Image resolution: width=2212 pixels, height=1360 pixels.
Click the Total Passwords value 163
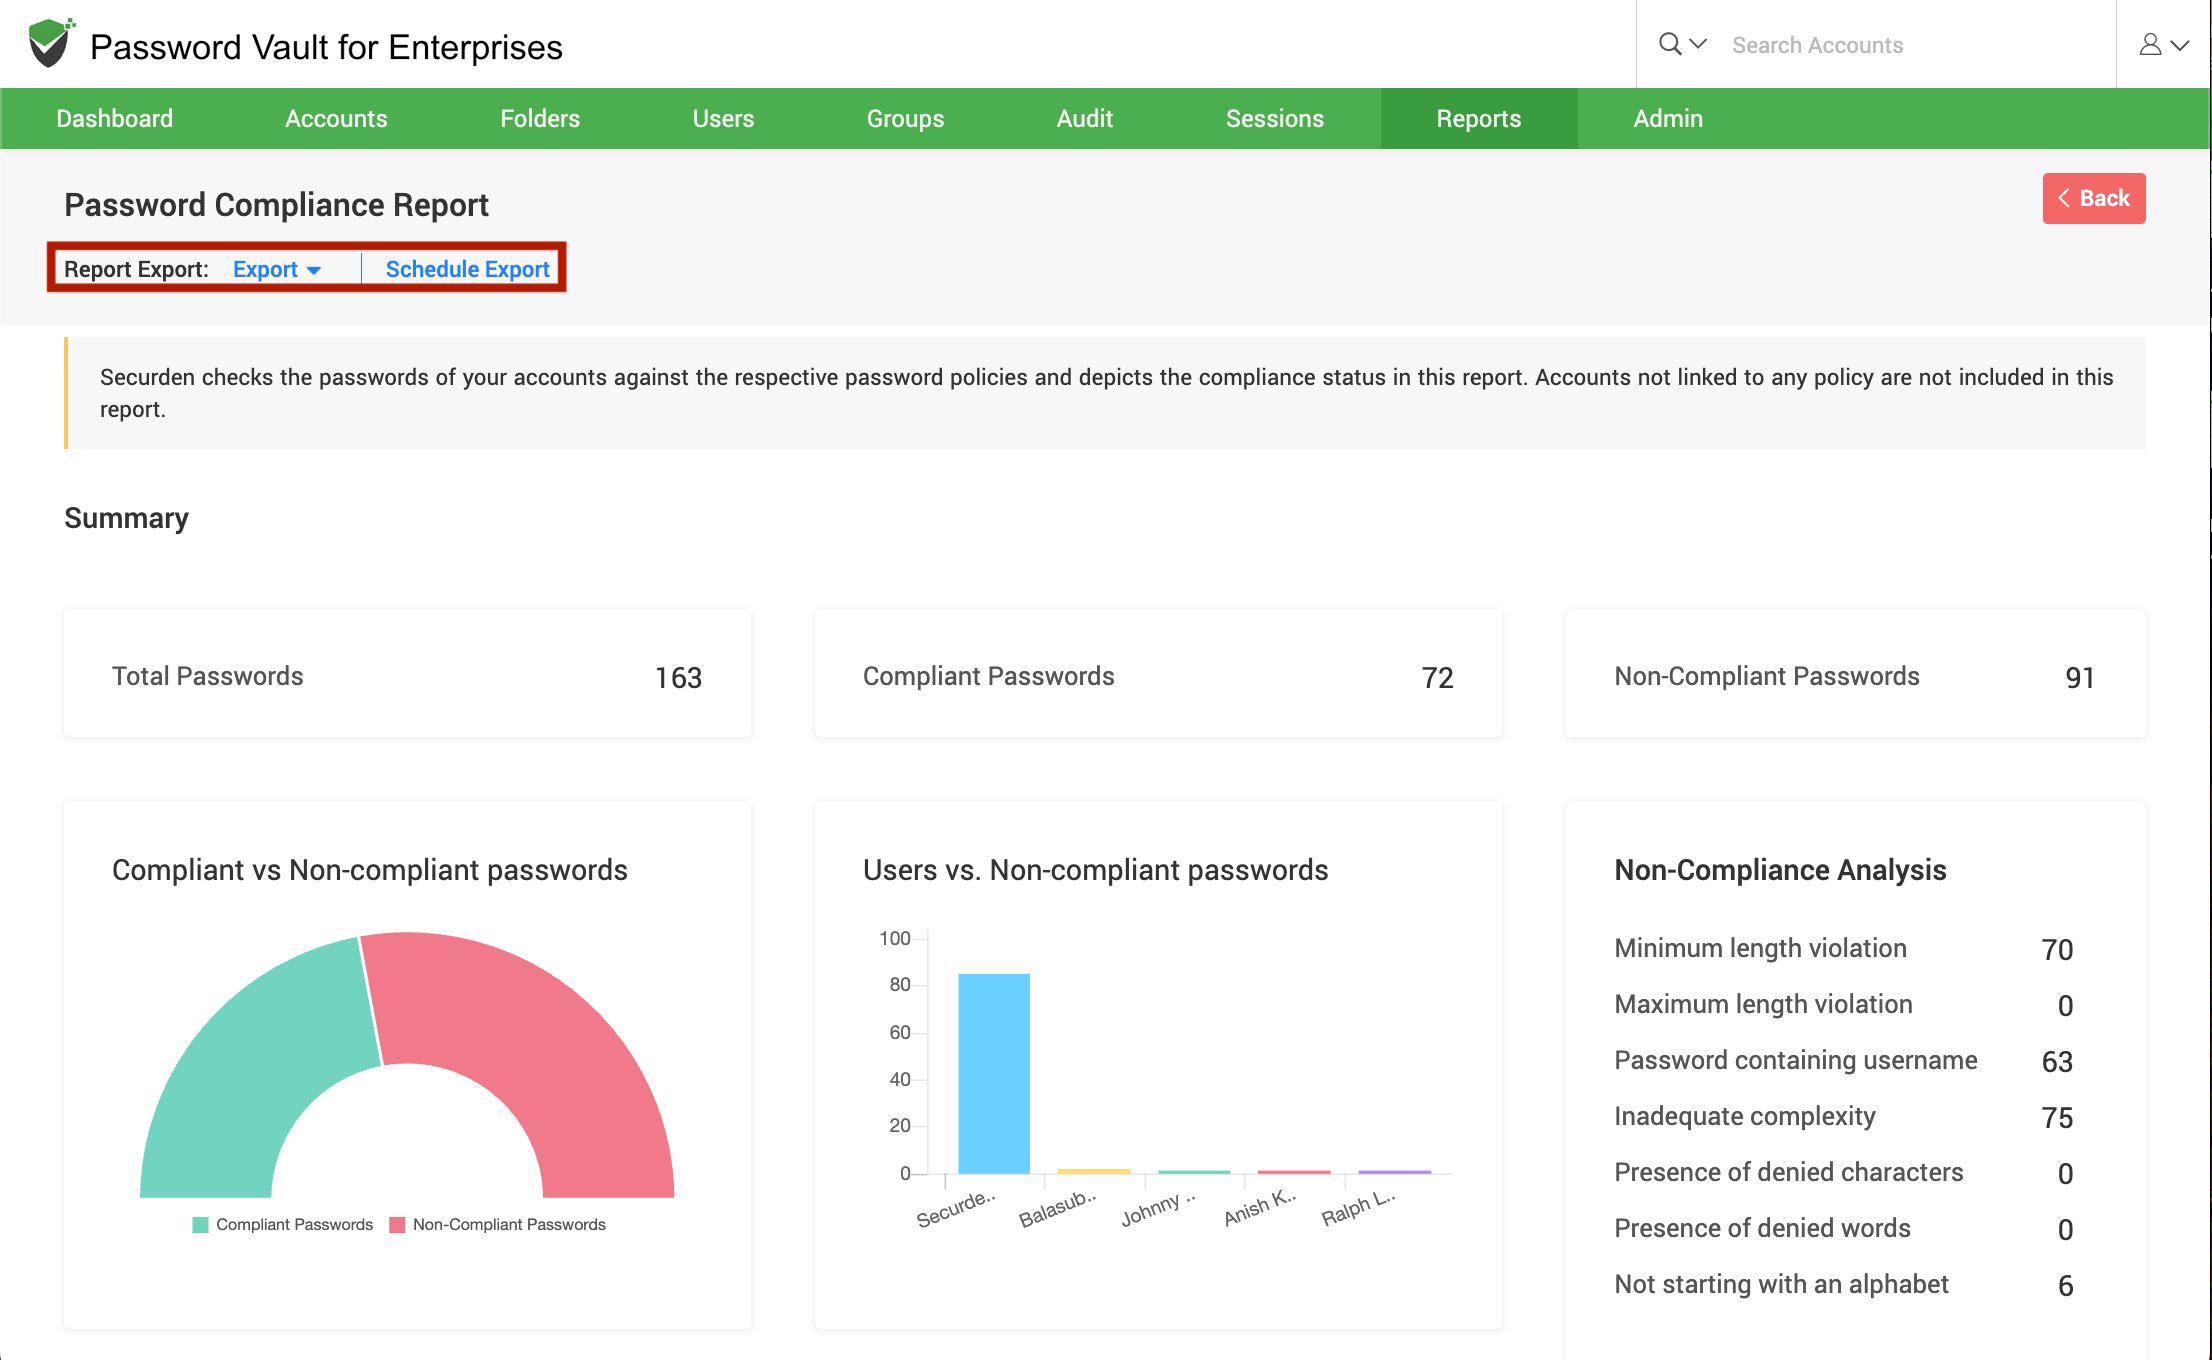tap(678, 678)
